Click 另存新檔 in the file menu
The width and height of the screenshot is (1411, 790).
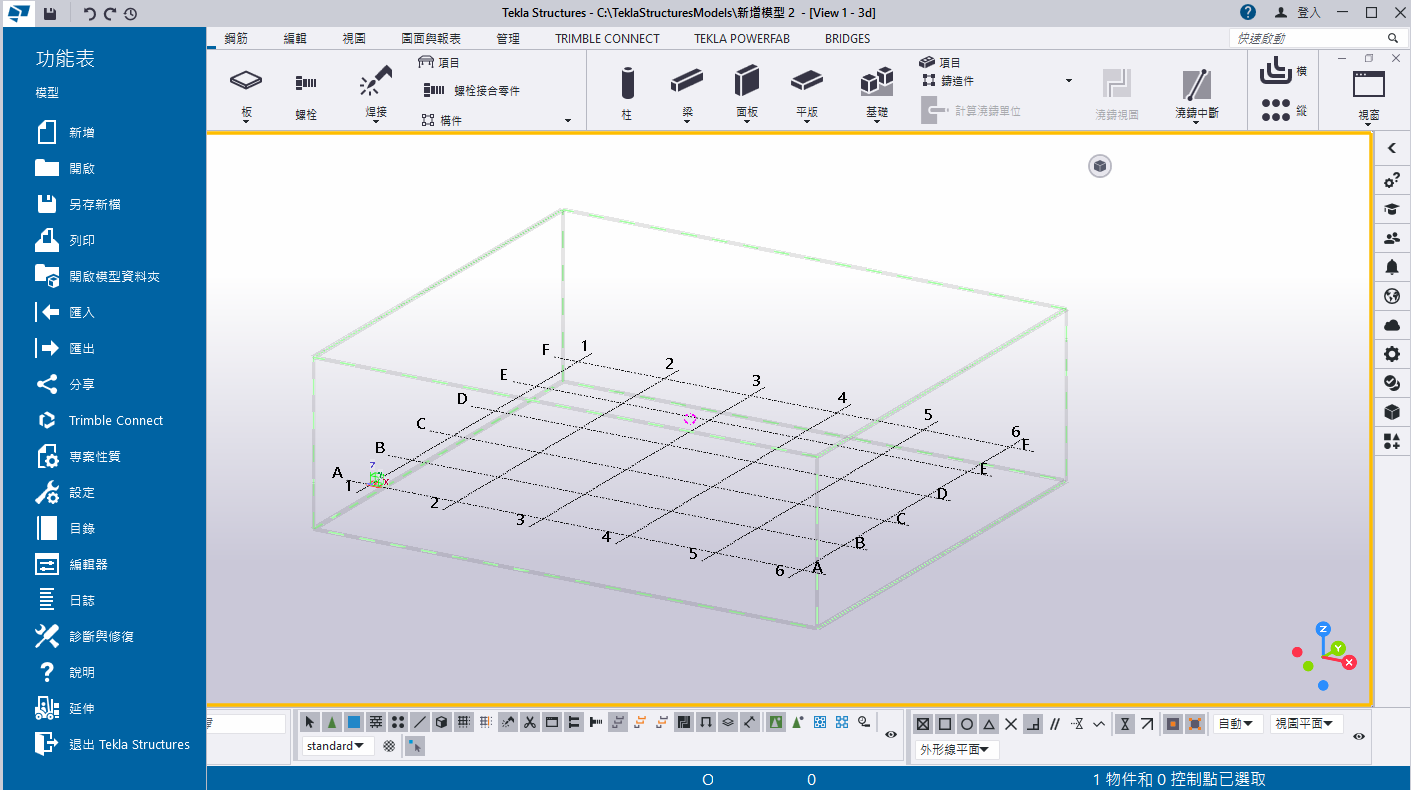click(x=95, y=205)
